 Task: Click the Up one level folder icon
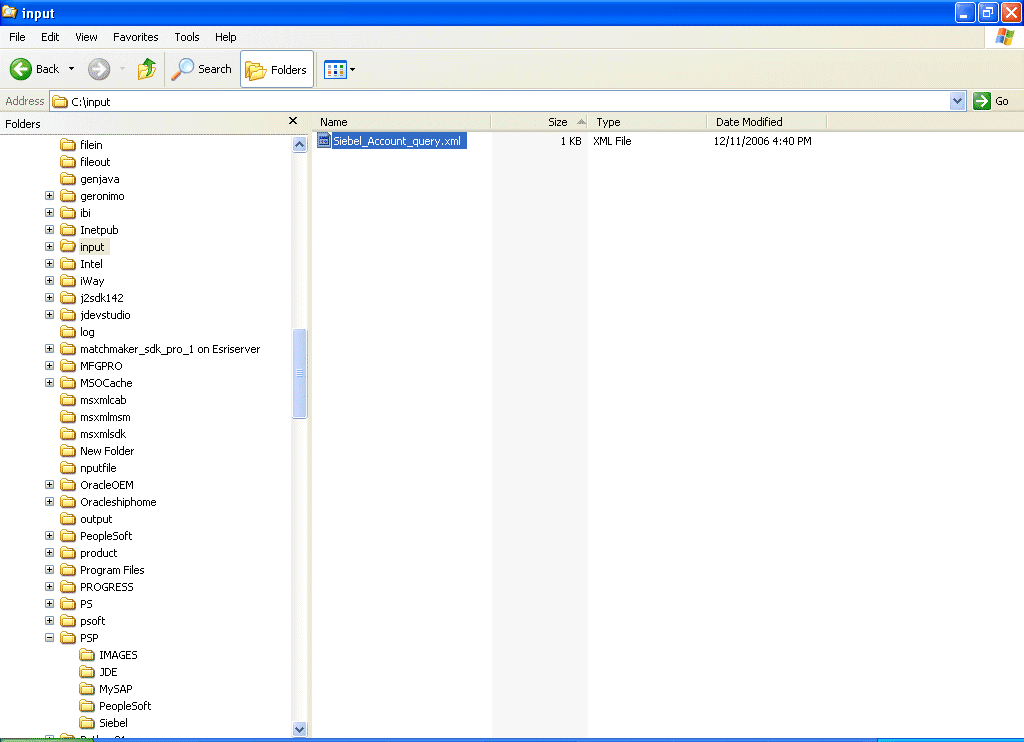[x=146, y=69]
